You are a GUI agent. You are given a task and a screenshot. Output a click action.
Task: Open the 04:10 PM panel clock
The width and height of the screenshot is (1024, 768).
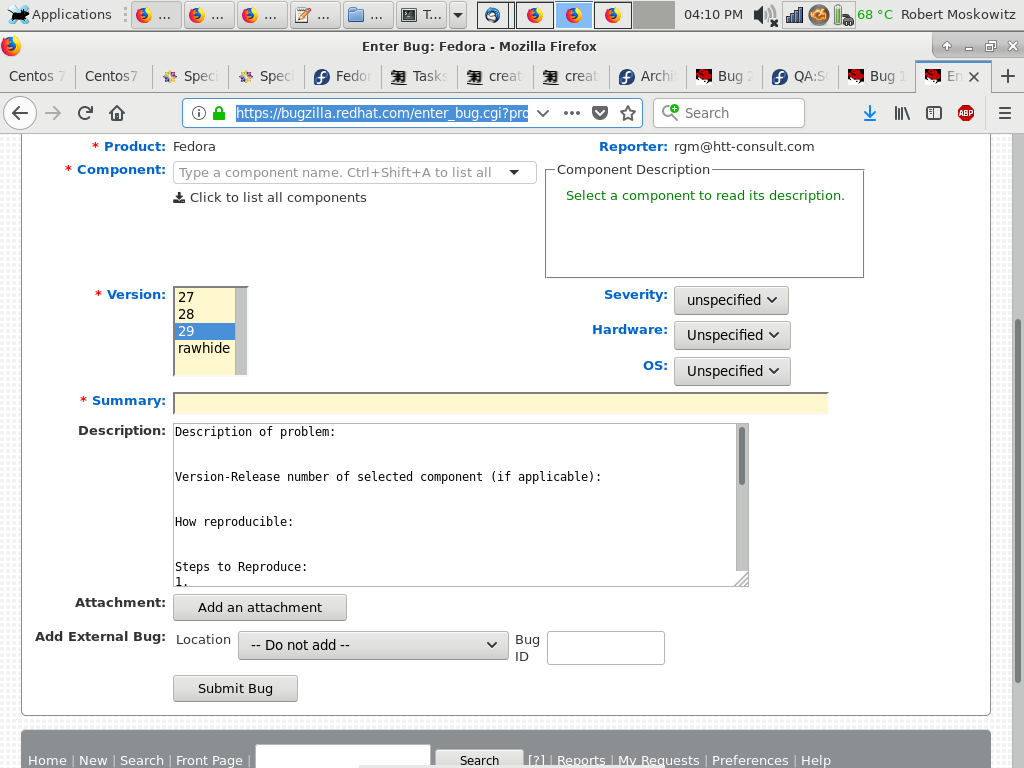click(713, 14)
